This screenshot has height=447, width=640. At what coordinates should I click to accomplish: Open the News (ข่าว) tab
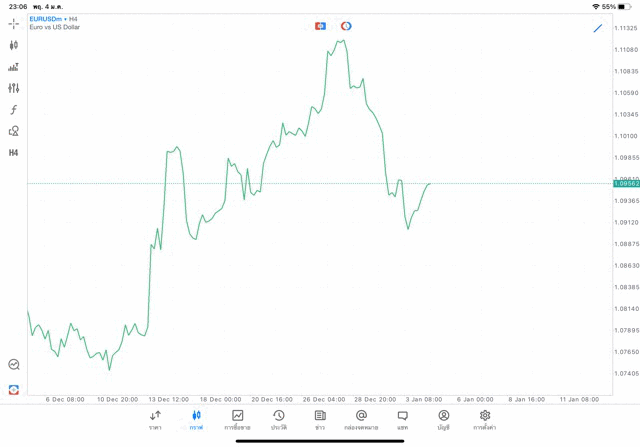[x=320, y=419]
